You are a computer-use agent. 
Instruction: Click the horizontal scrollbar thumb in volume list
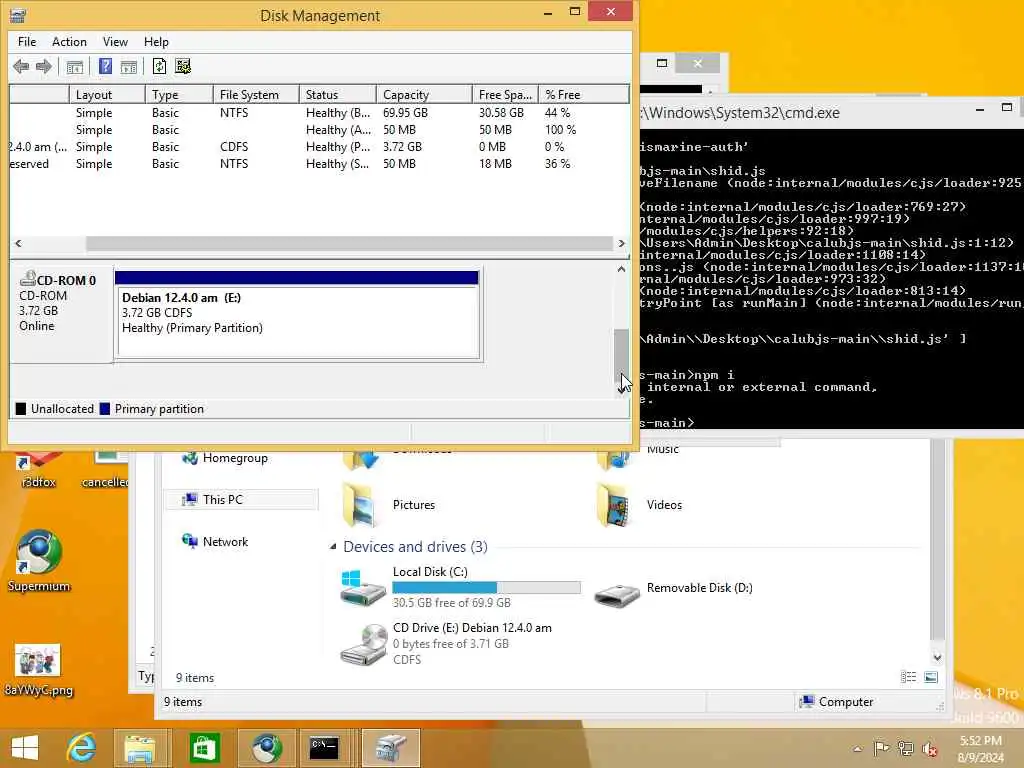click(x=349, y=244)
